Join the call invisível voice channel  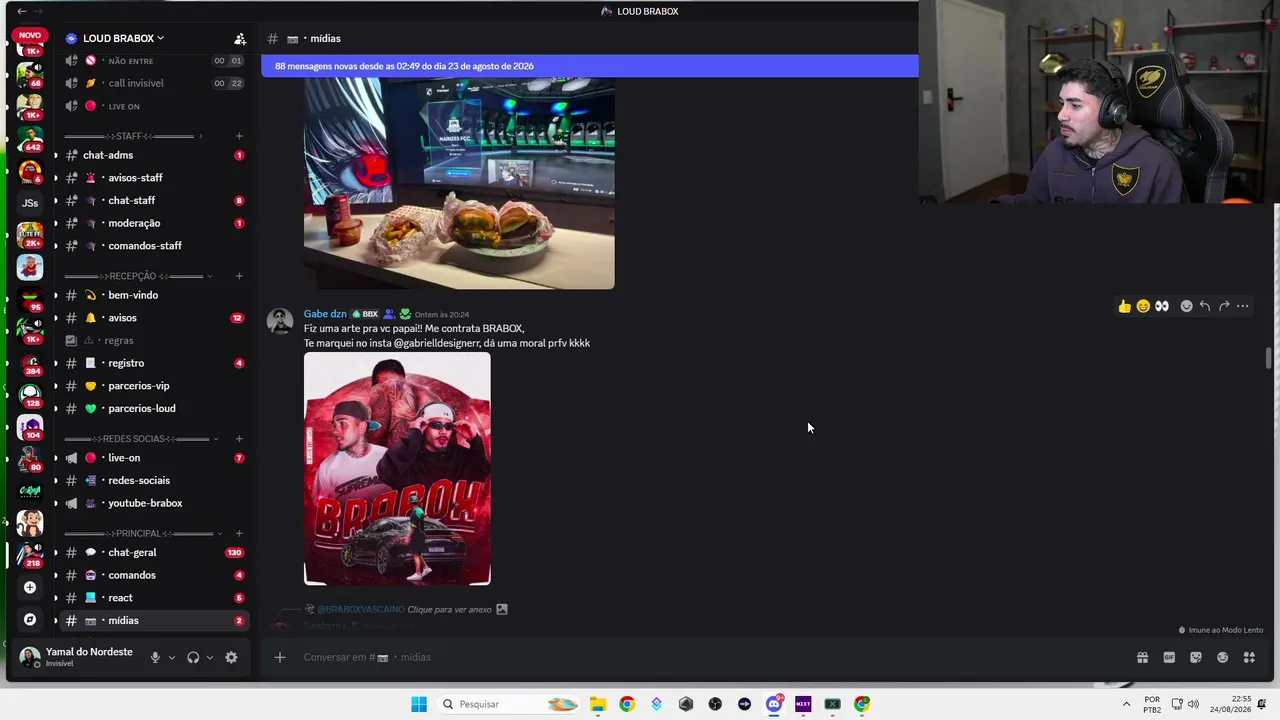point(154,83)
